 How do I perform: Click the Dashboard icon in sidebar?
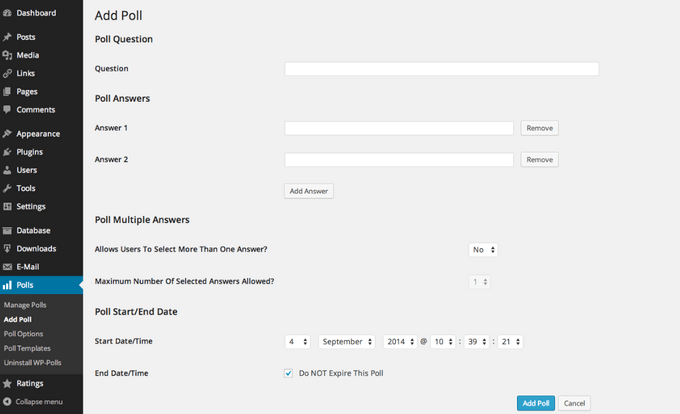[x=8, y=13]
